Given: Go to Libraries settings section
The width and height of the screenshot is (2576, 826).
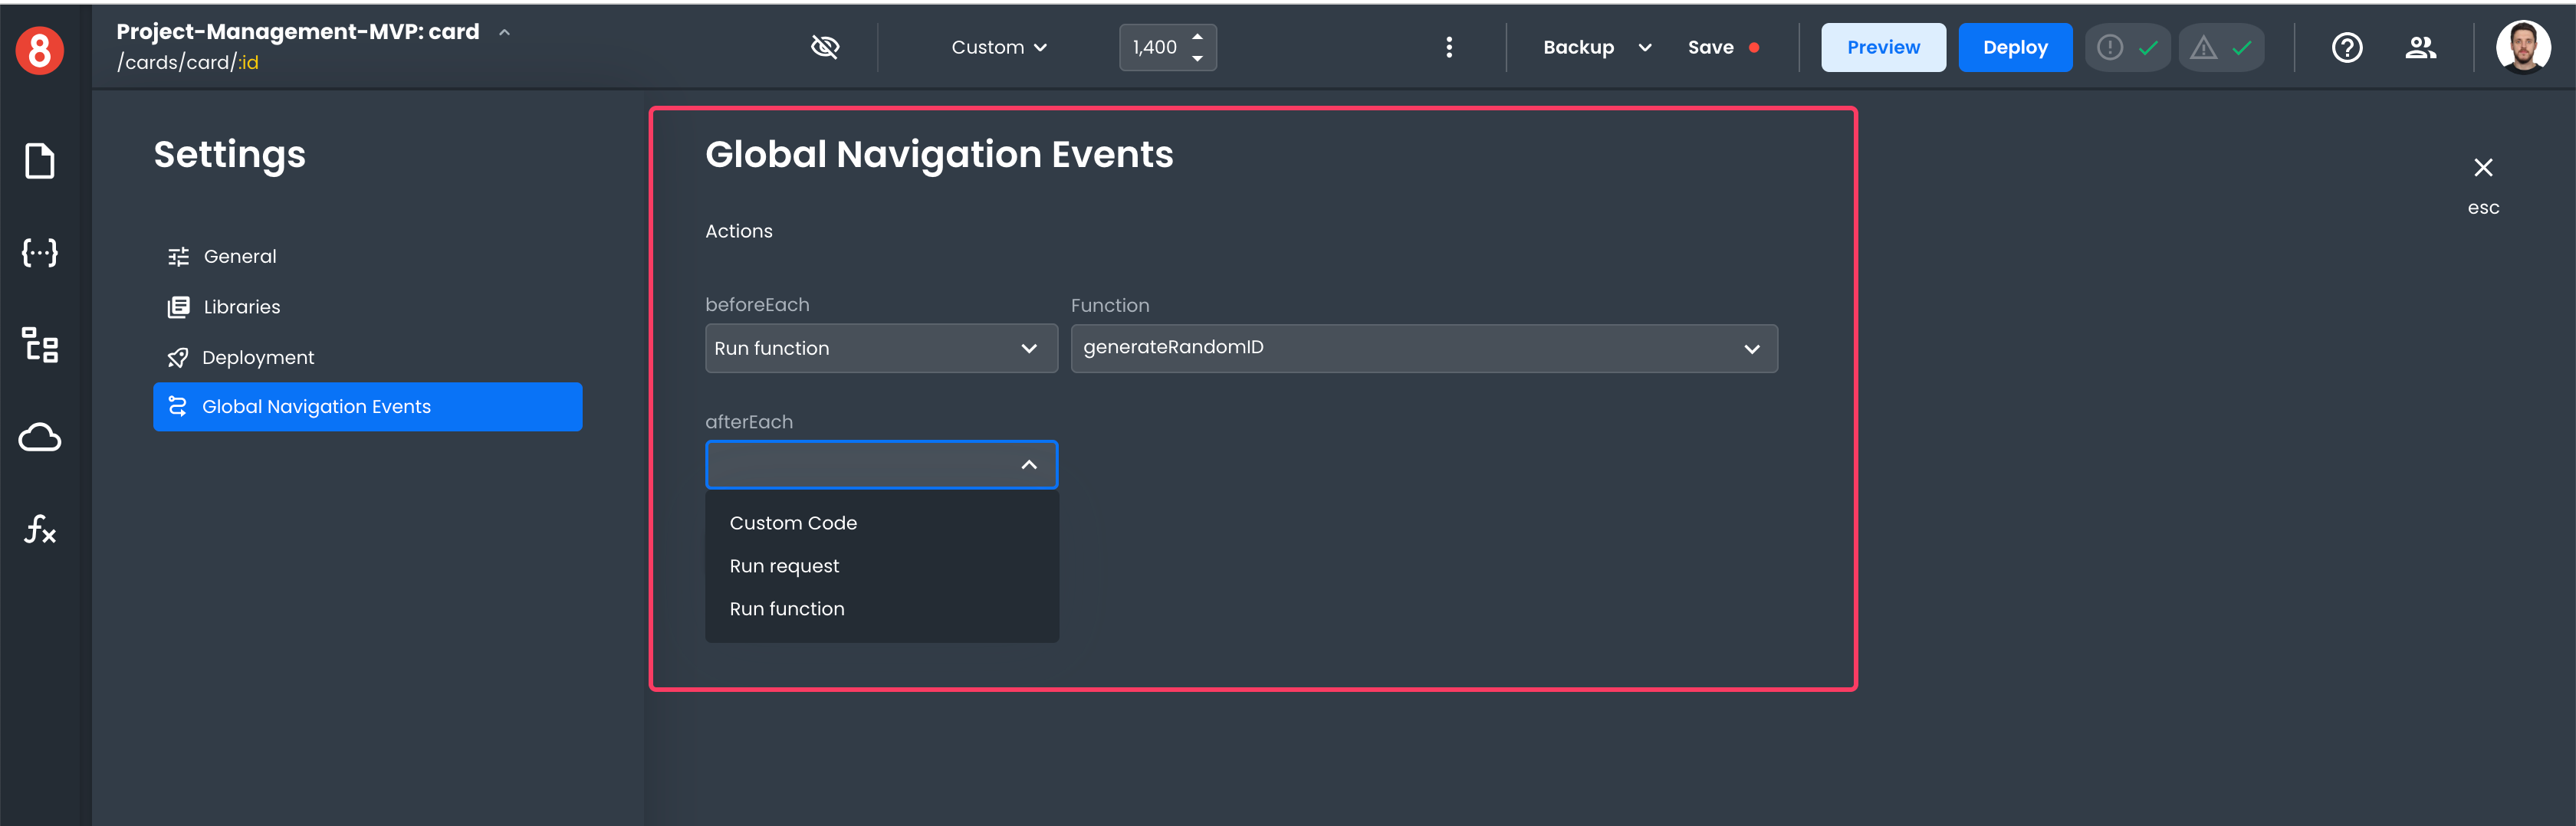Looking at the screenshot, I should click(x=241, y=307).
